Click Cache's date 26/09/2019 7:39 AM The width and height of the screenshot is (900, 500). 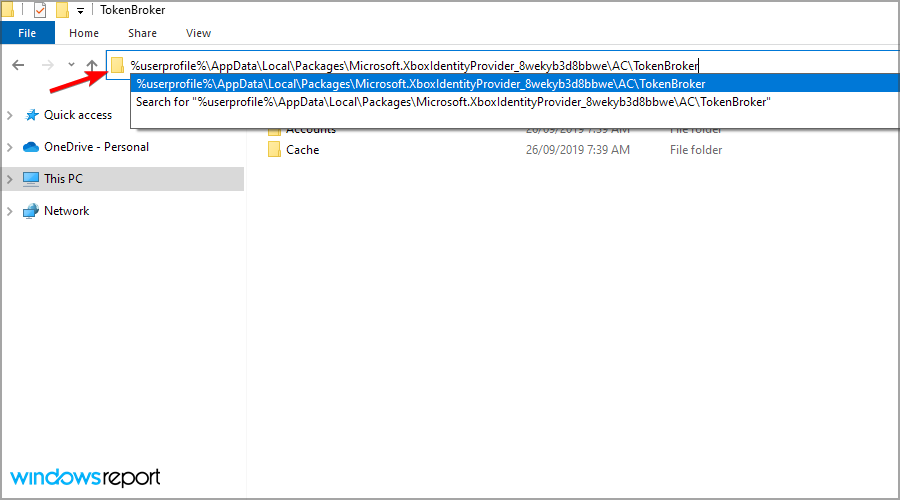pyautogui.click(x=577, y=150)
